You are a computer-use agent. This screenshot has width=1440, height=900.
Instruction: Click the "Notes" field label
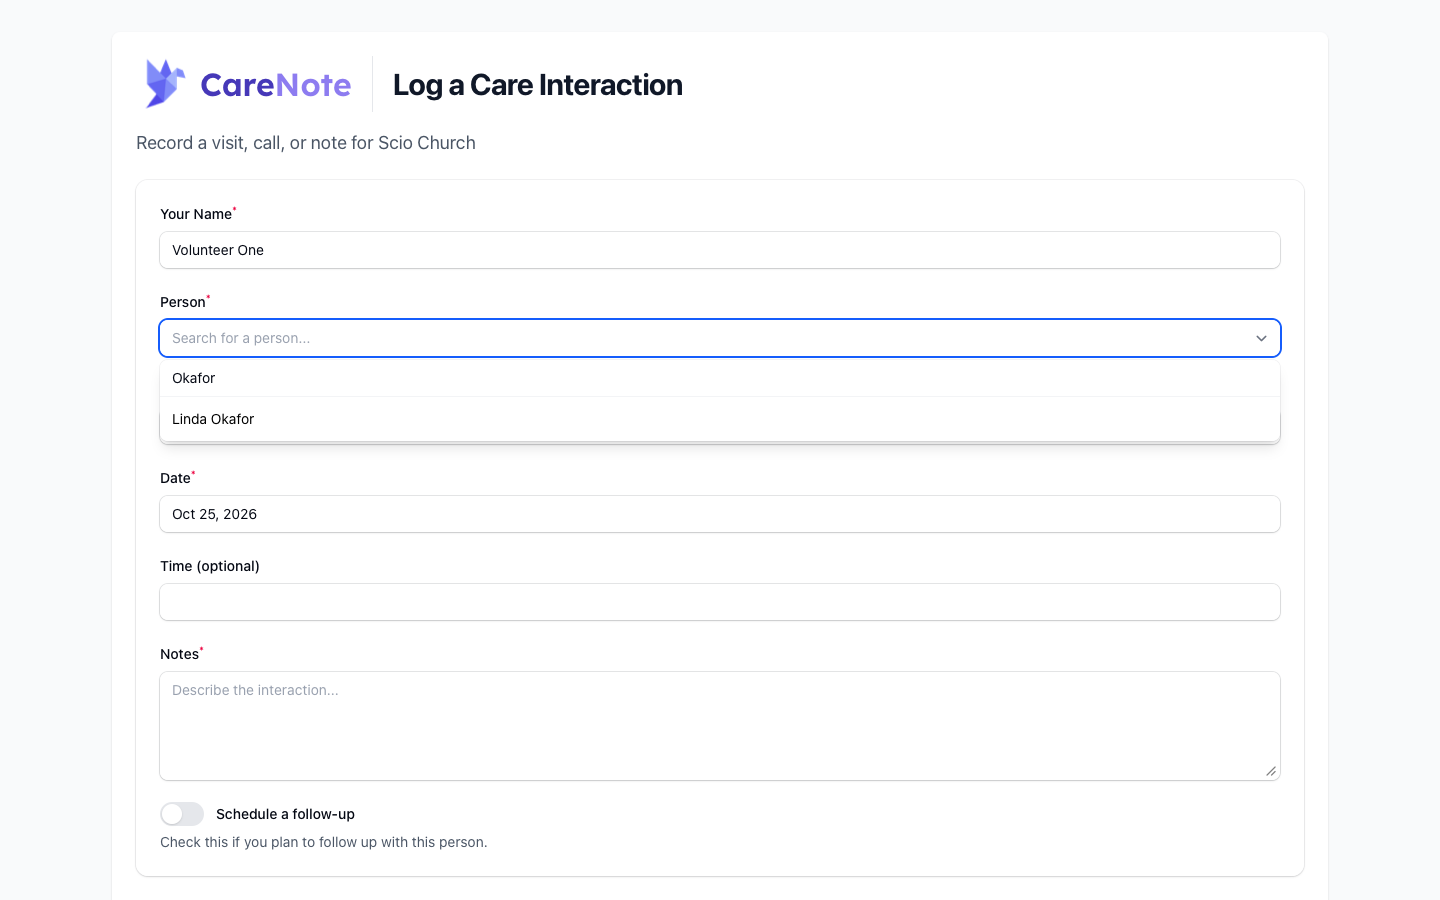point(180,654)
